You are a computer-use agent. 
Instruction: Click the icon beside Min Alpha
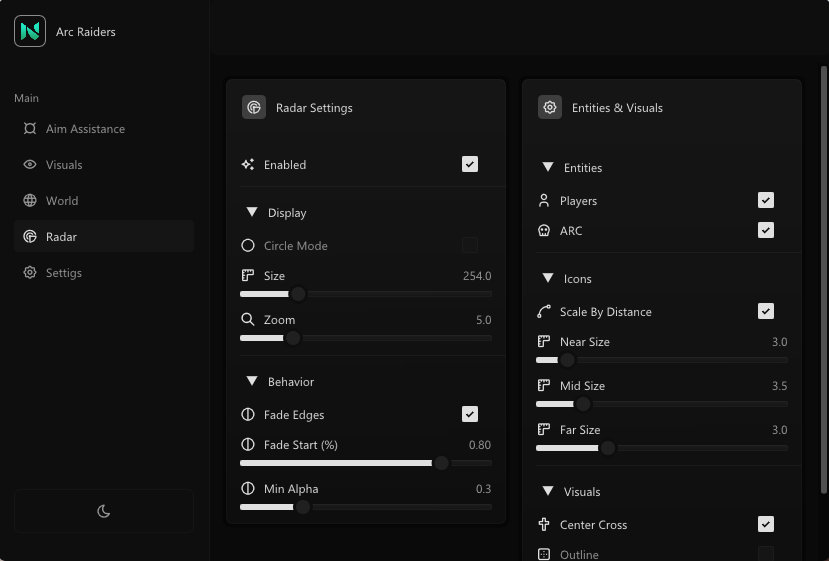click(x=247, y=489)
